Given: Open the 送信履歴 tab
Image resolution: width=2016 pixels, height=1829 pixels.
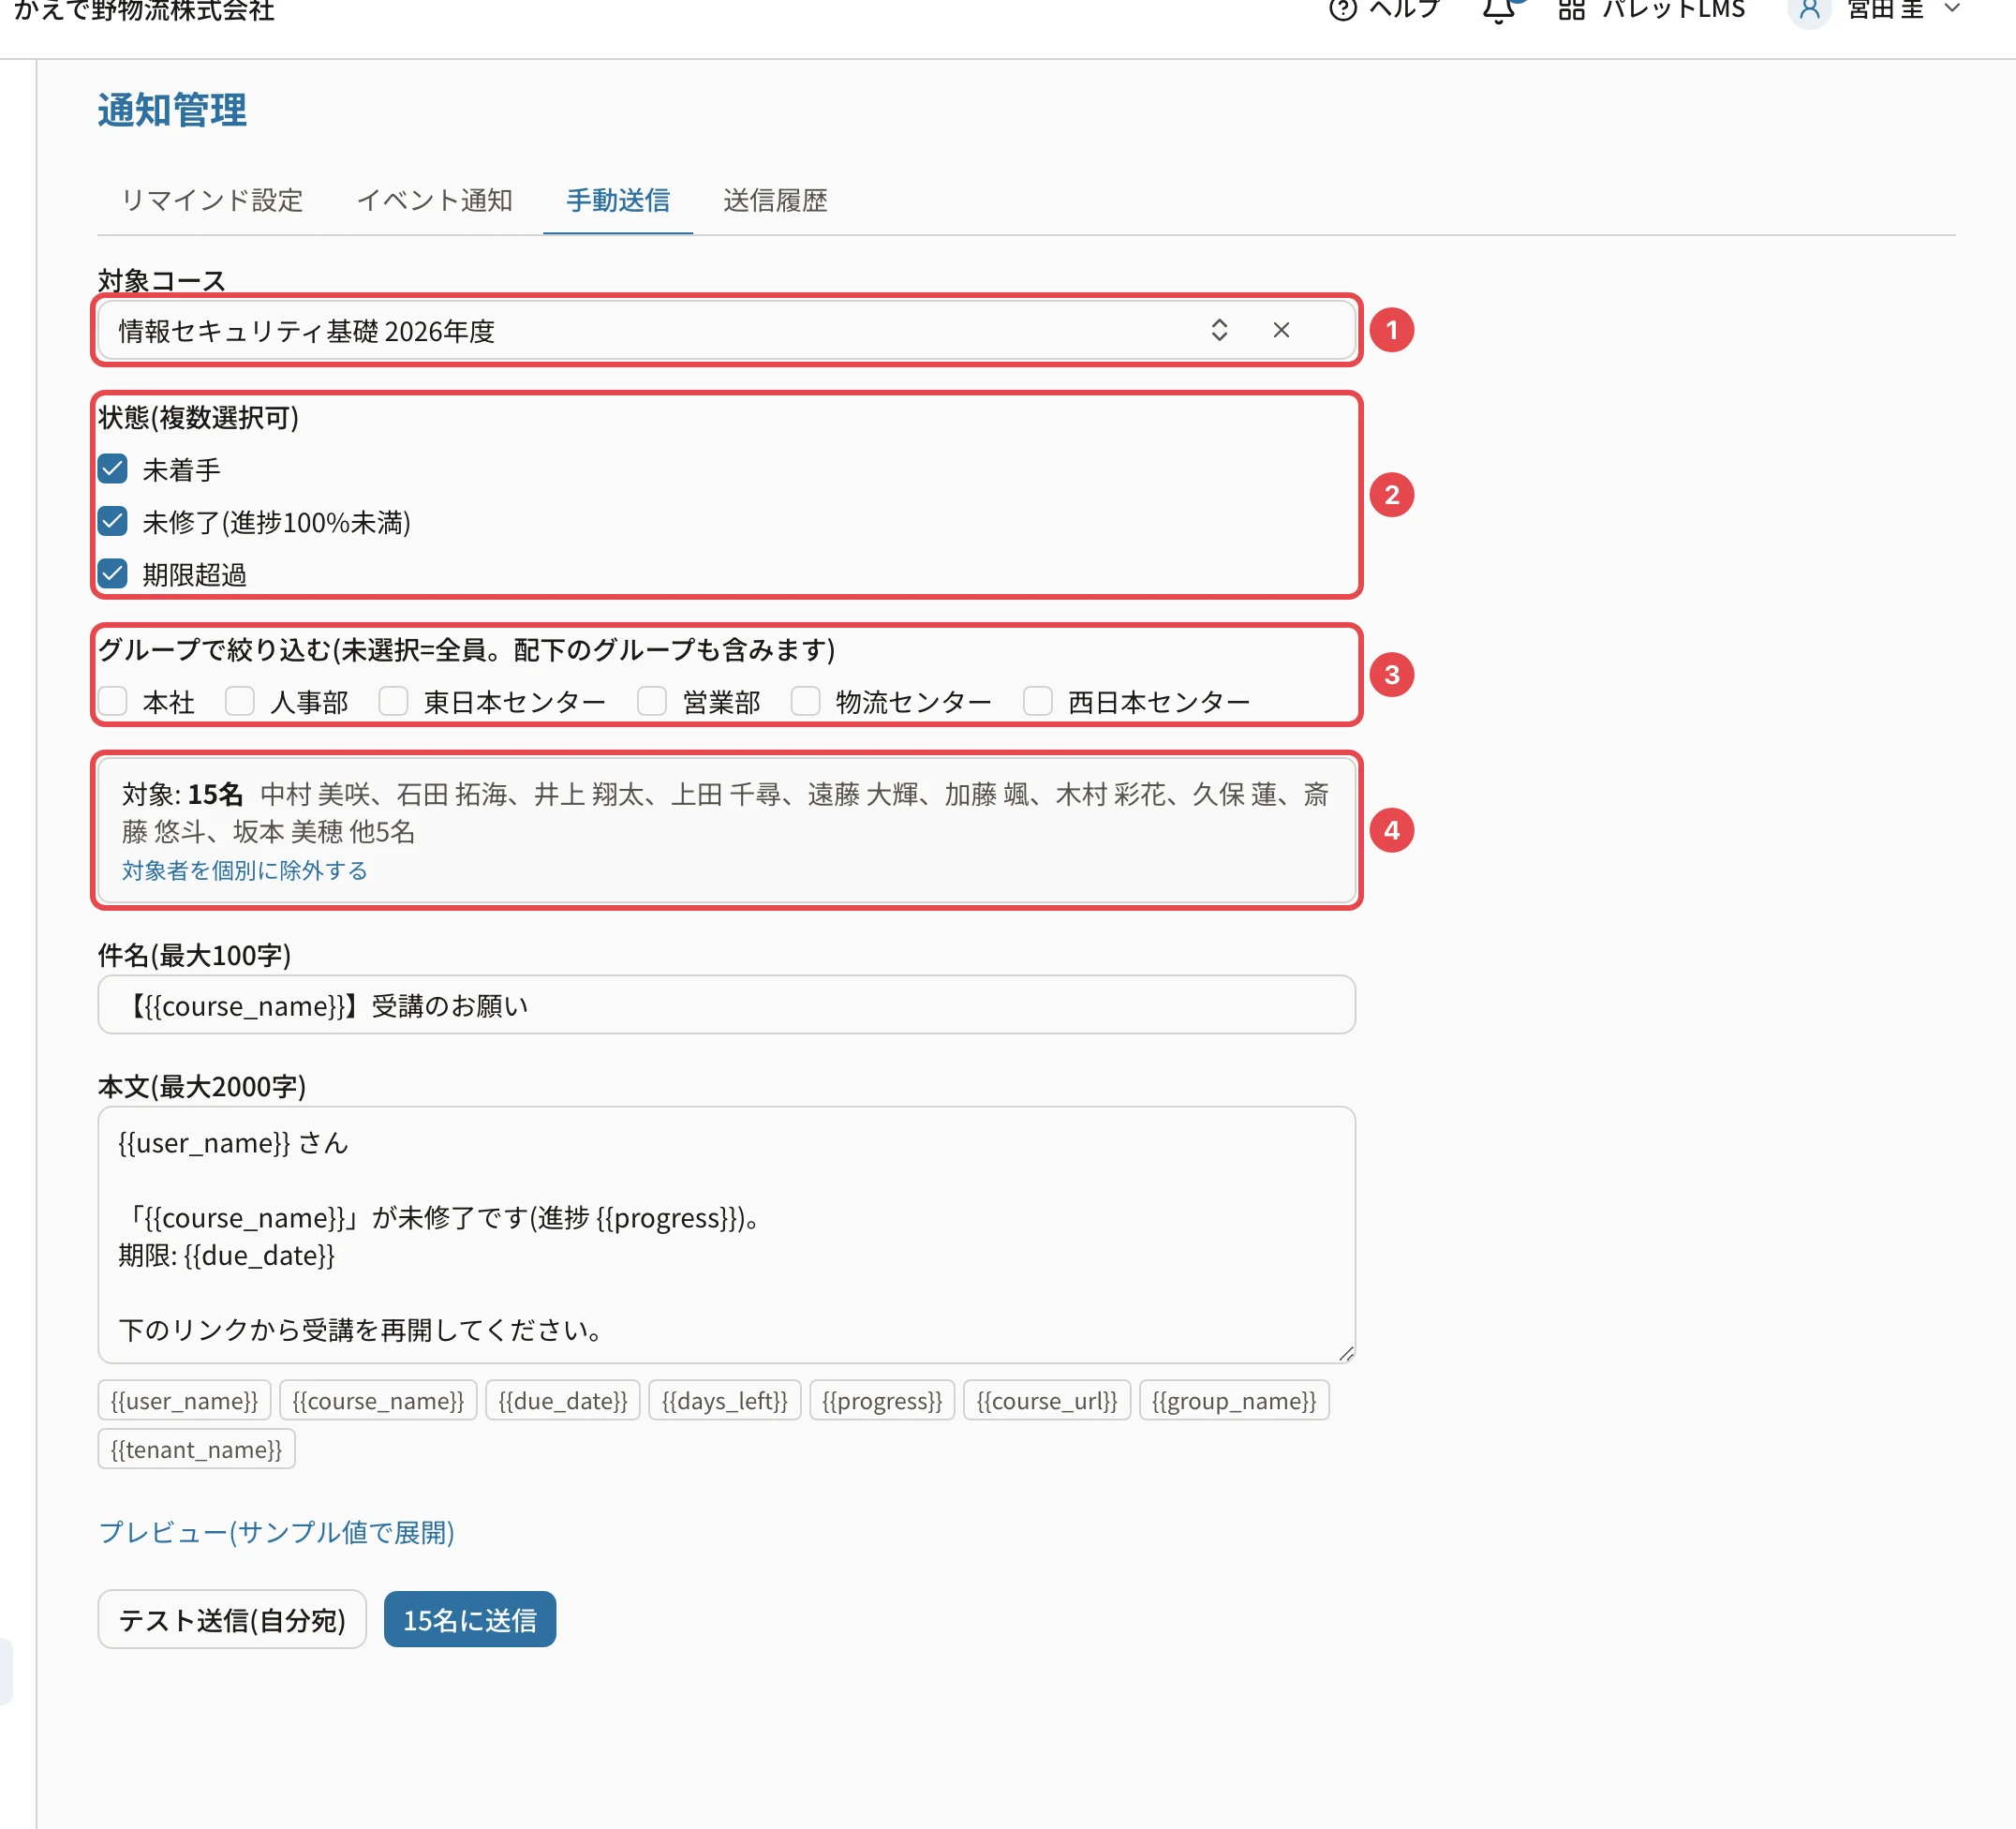Looking at the screenshot, I should pyautogui.click(x=775, y=200).
